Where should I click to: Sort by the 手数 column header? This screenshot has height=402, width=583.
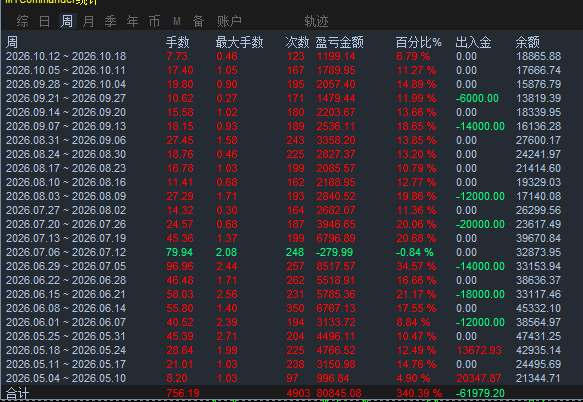pos(177,42)
